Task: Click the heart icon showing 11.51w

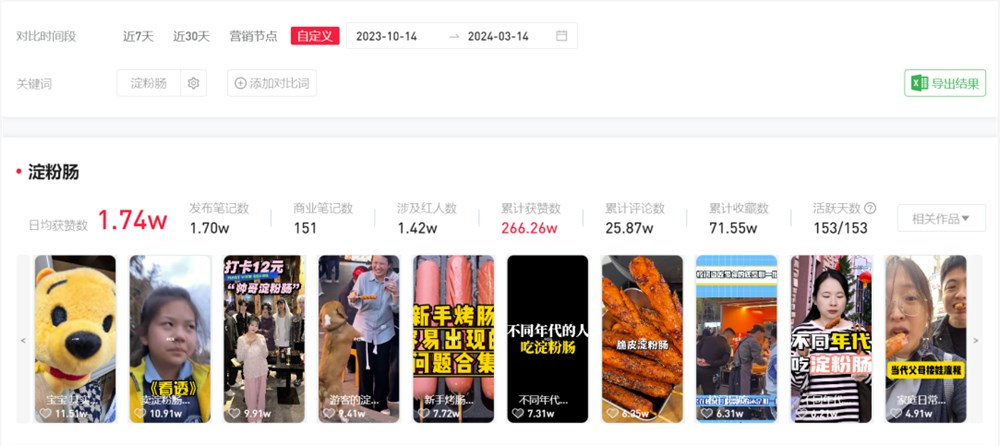Action: [45, 413]
